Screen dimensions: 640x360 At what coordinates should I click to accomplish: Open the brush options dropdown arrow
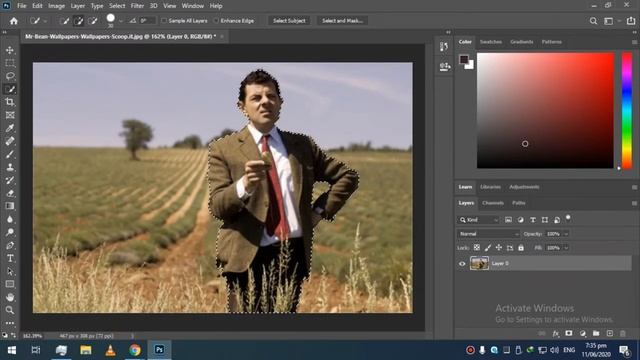(121, 21)
